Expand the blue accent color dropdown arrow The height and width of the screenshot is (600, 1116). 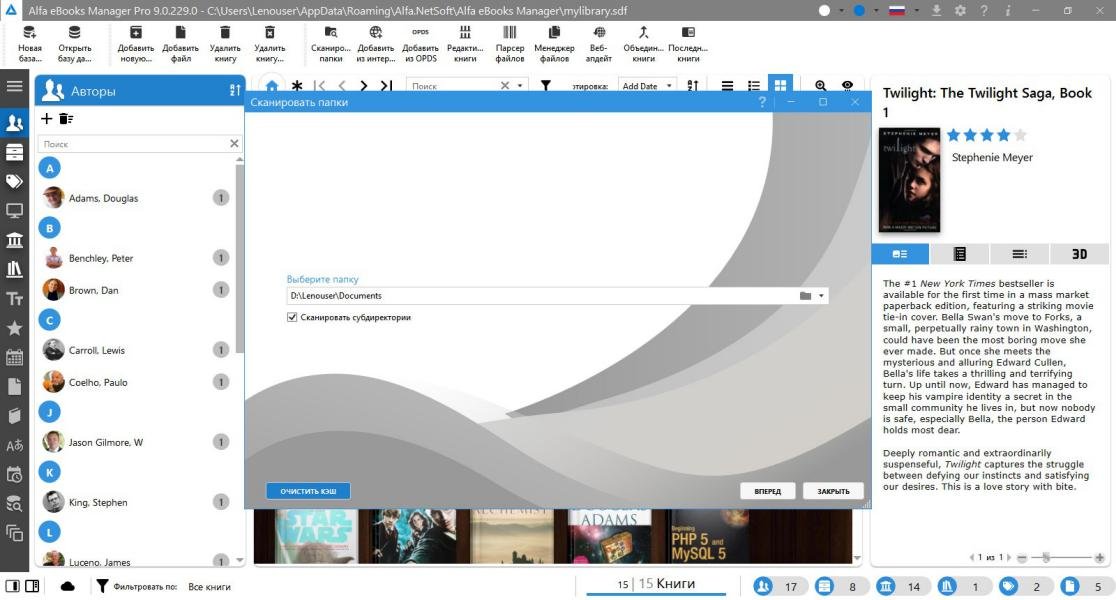[x=876, y=11]
